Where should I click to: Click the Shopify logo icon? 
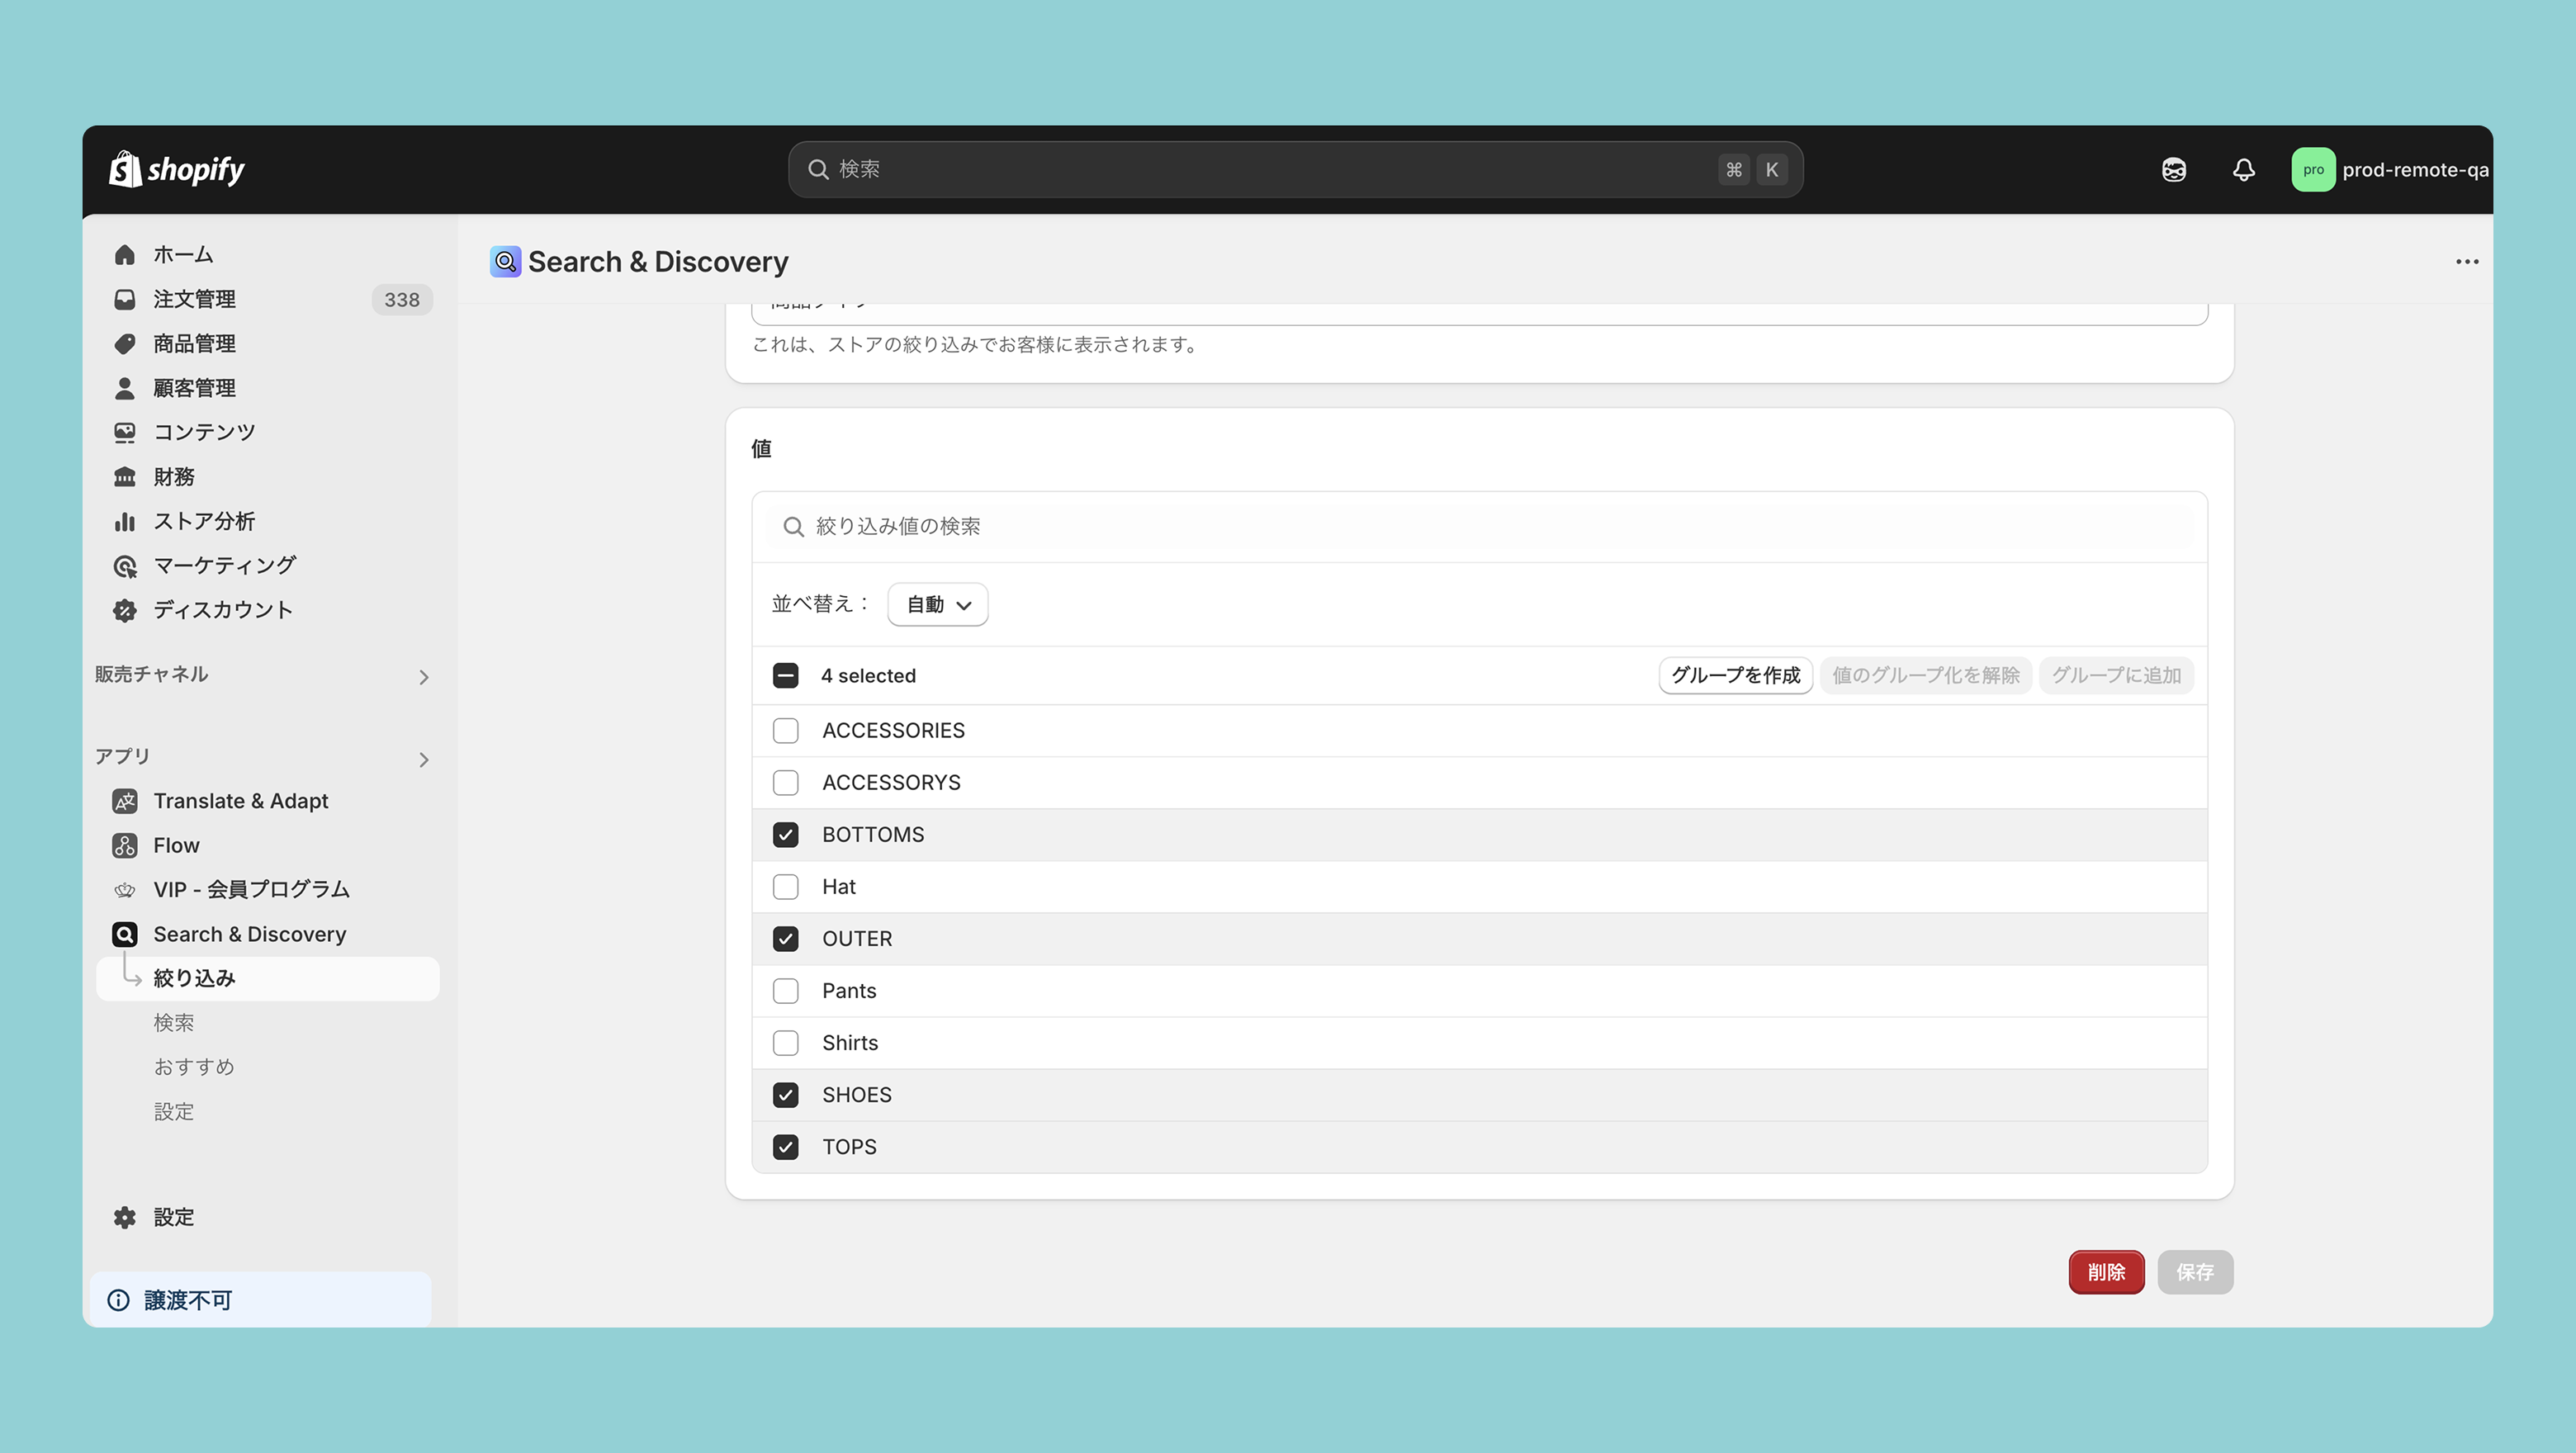(125, 169)
